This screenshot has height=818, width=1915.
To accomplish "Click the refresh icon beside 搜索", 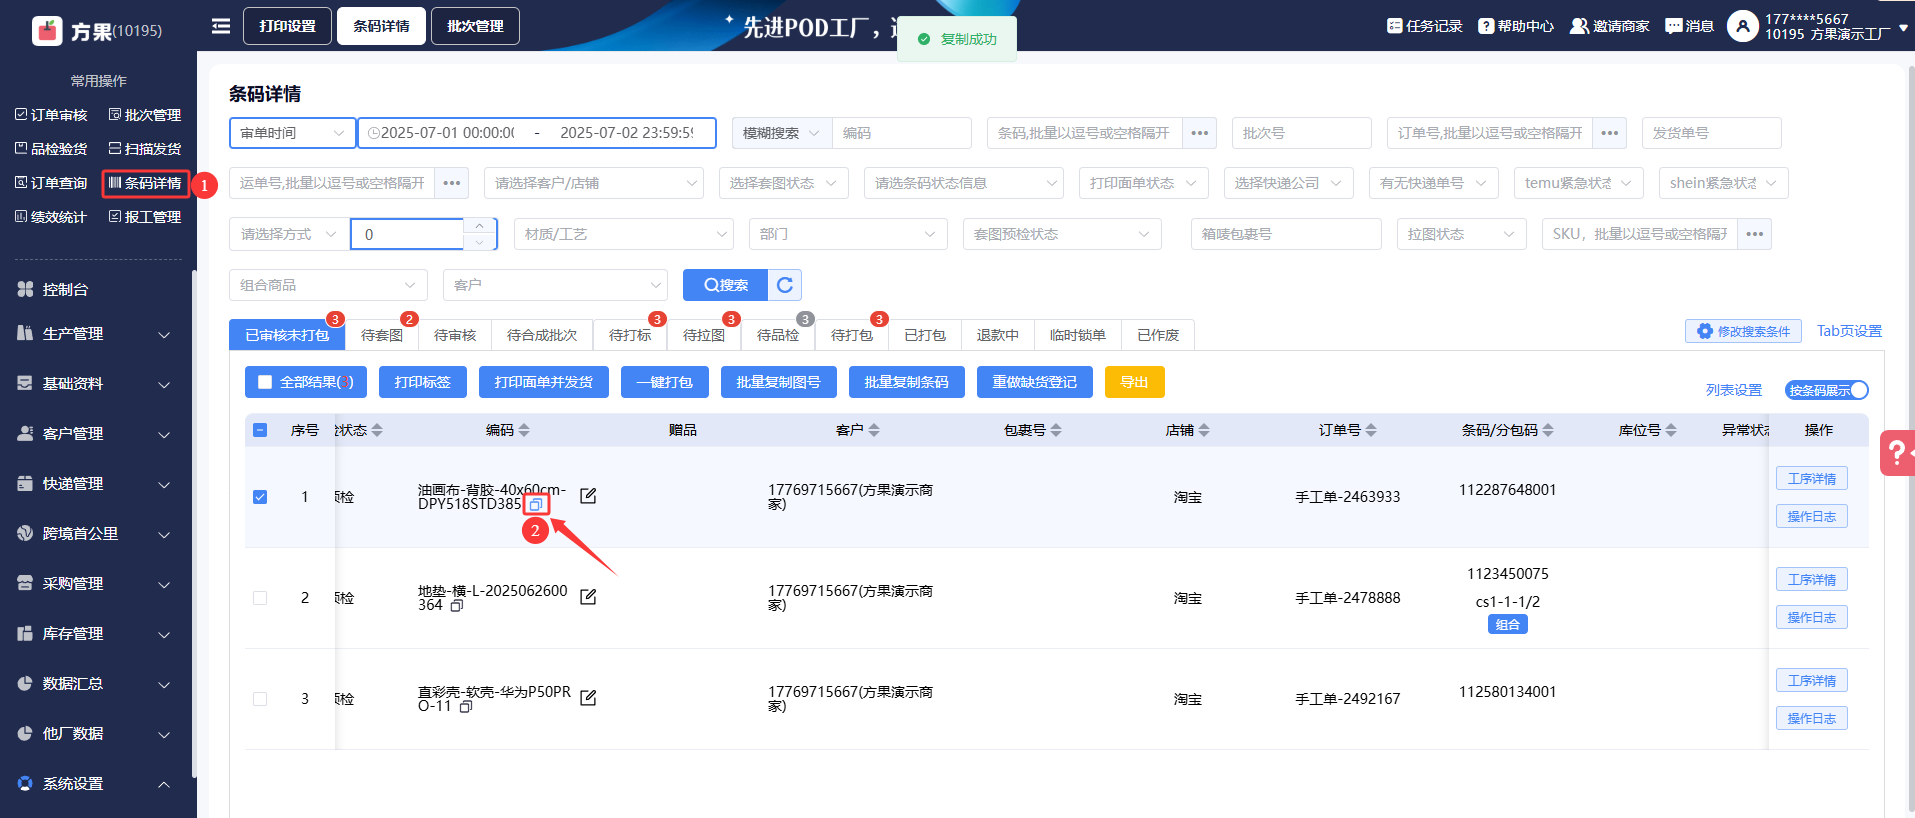I will click(785, 285).
